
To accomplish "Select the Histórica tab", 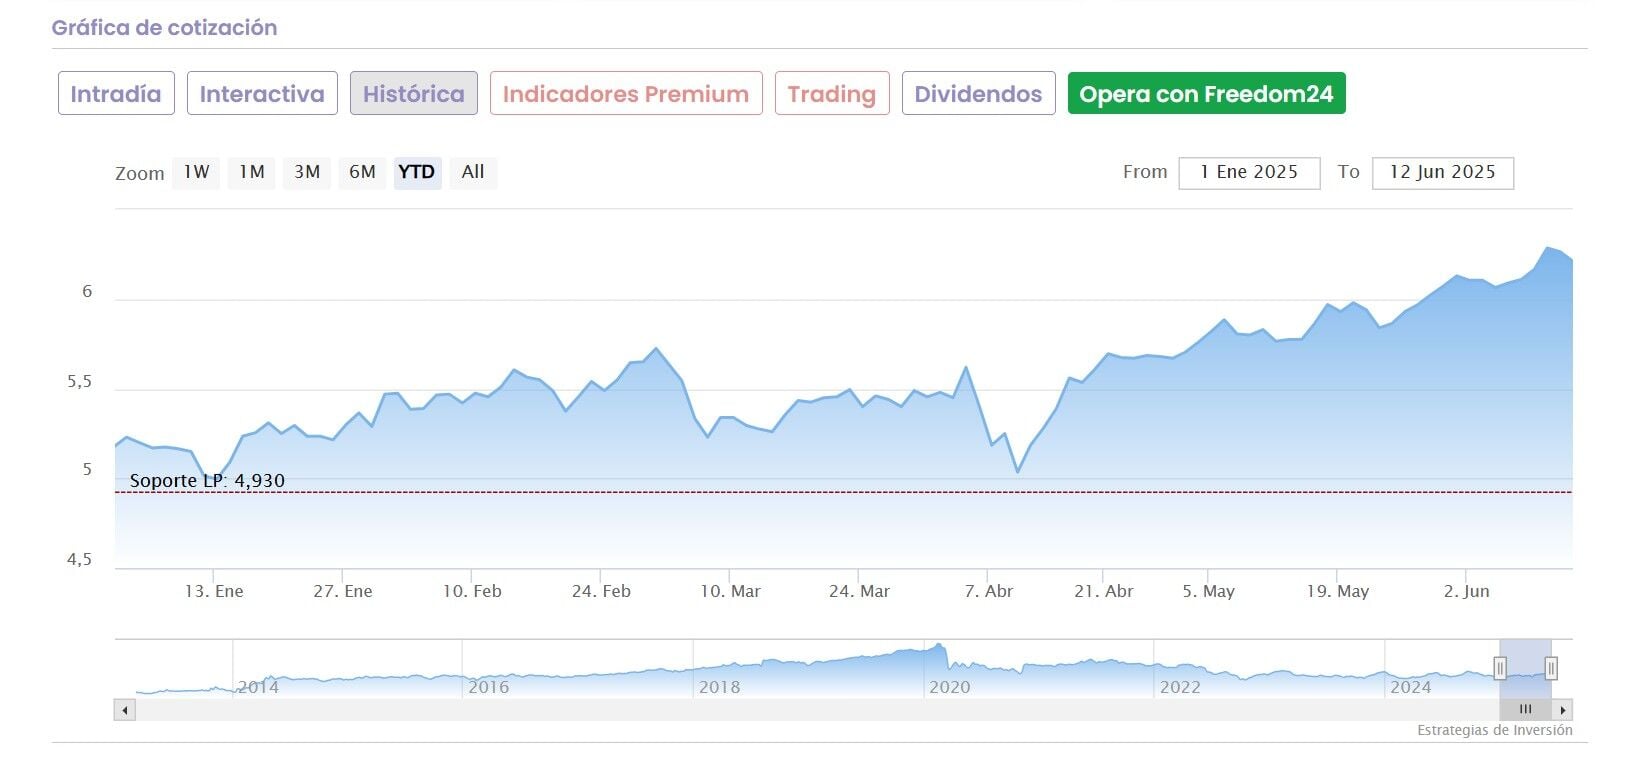I will (413, 94).
